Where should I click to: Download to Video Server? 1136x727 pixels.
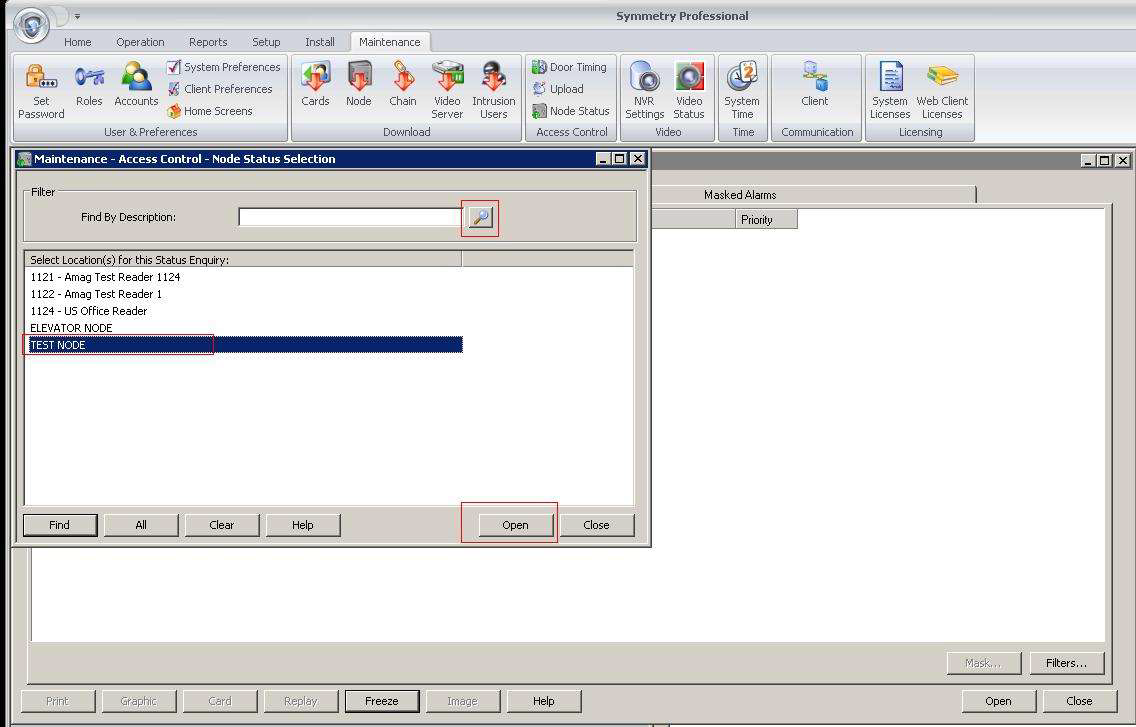coord(447,91)
